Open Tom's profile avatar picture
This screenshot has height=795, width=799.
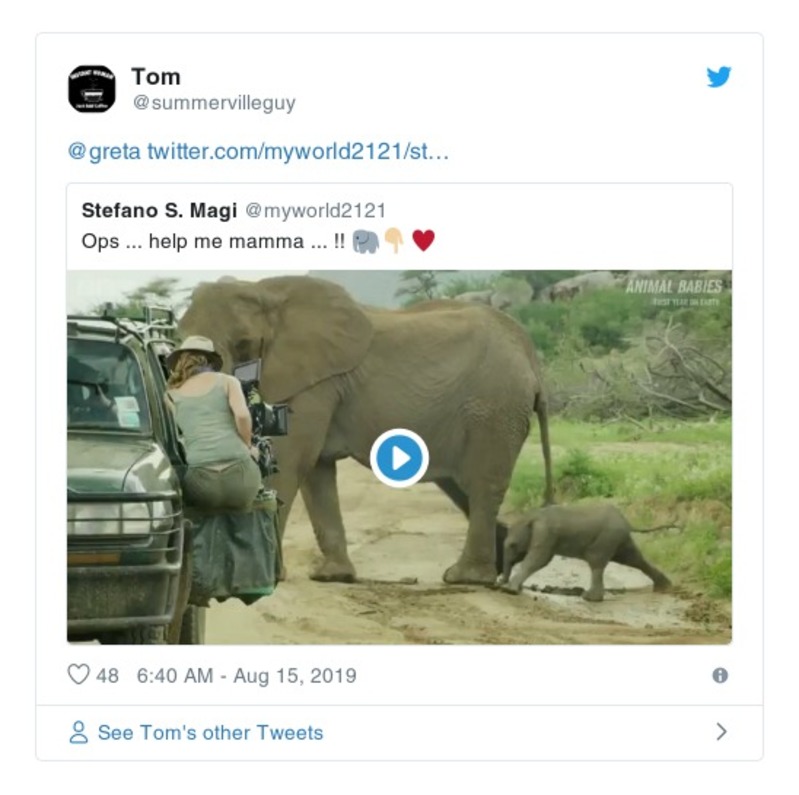[x=91, y=89]
